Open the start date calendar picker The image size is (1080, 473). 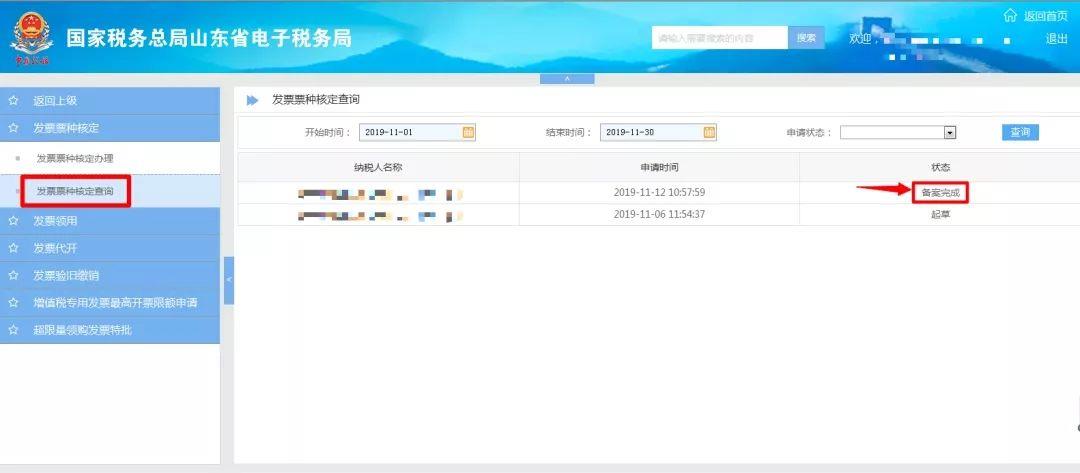tap(468, 132)
